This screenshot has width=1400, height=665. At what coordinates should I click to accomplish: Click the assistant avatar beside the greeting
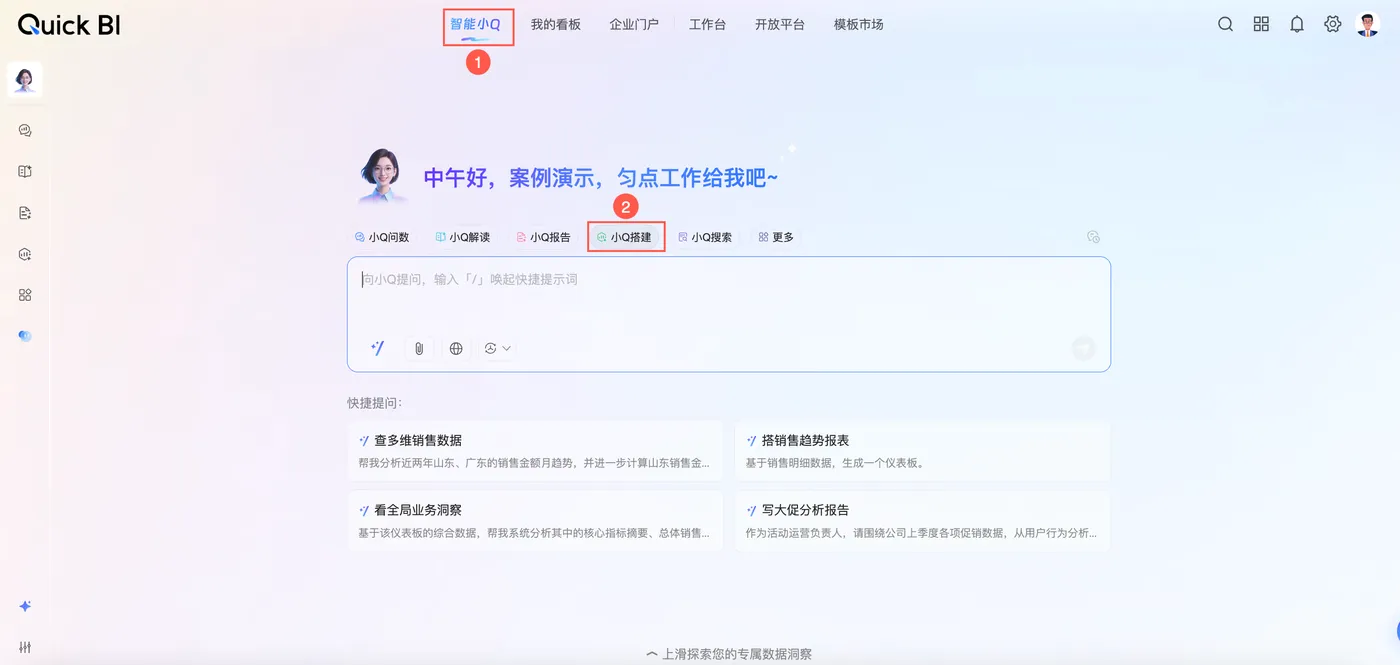384,175
